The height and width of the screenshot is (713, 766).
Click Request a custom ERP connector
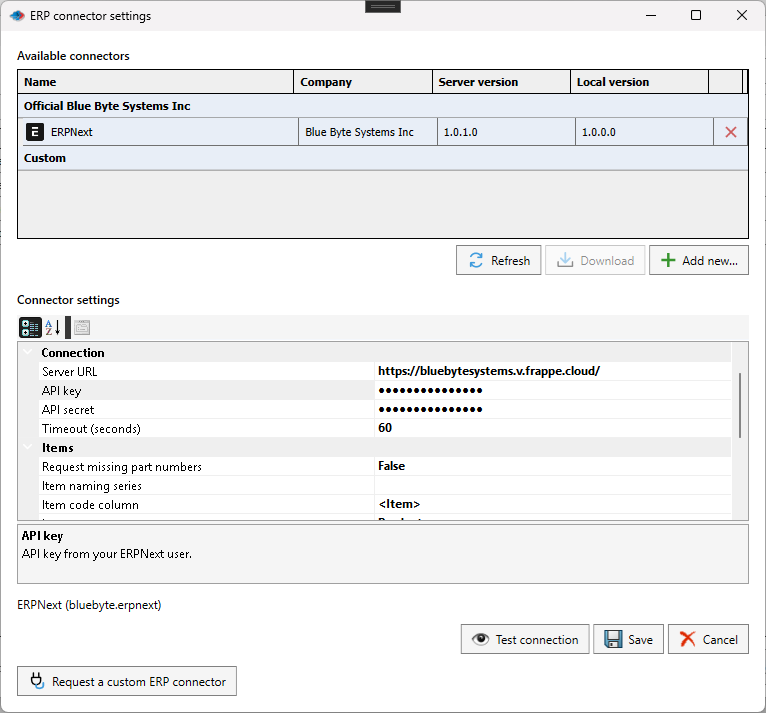(127, 681)
